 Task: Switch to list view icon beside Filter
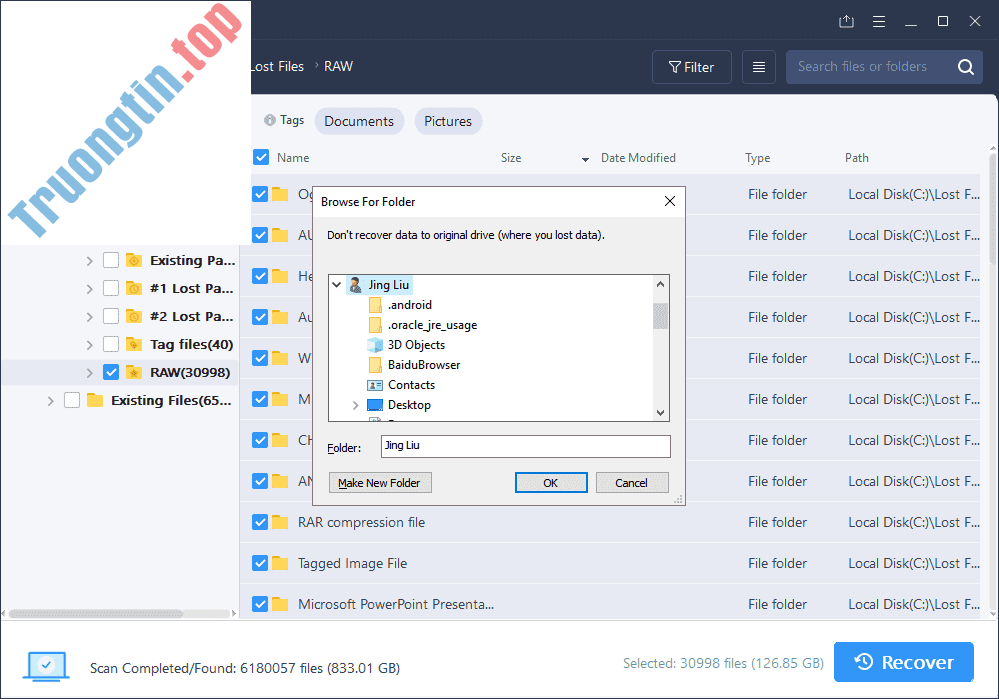pos(759,67)
